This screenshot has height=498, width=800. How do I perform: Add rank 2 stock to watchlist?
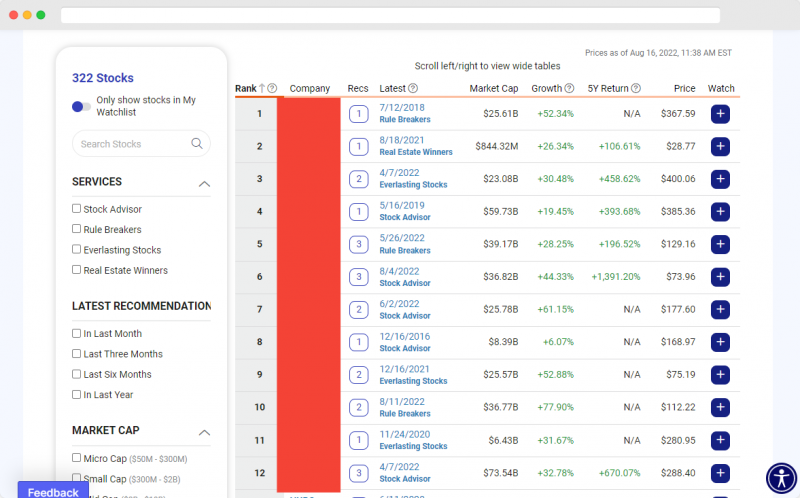point(720,146)
